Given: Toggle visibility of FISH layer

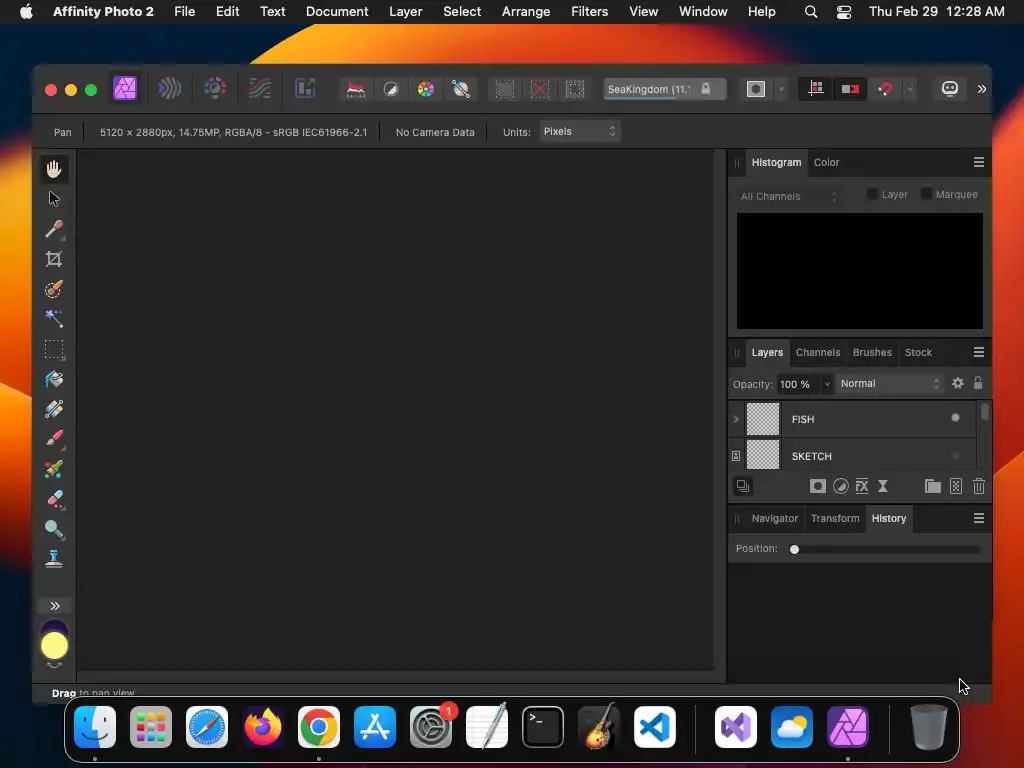Looking at the screenshot, I should (955, 418).
